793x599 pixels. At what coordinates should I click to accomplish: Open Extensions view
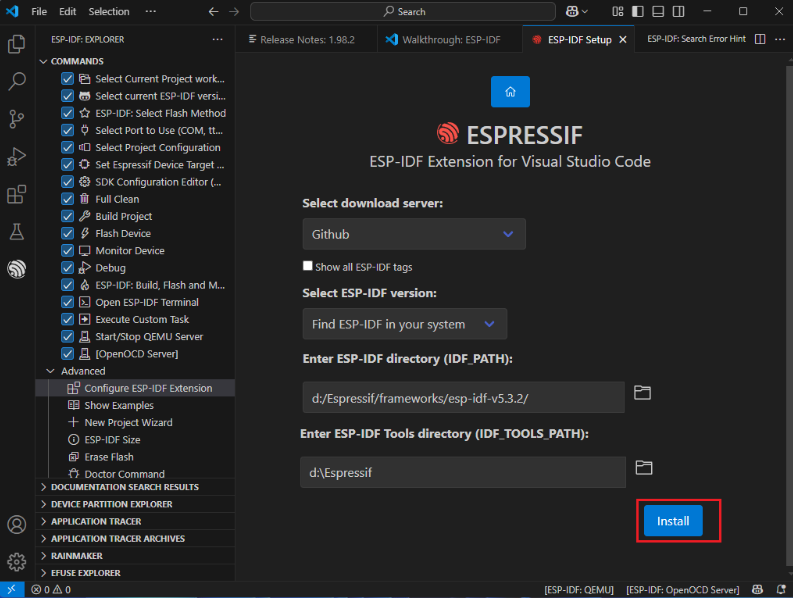tap(17, 194)
